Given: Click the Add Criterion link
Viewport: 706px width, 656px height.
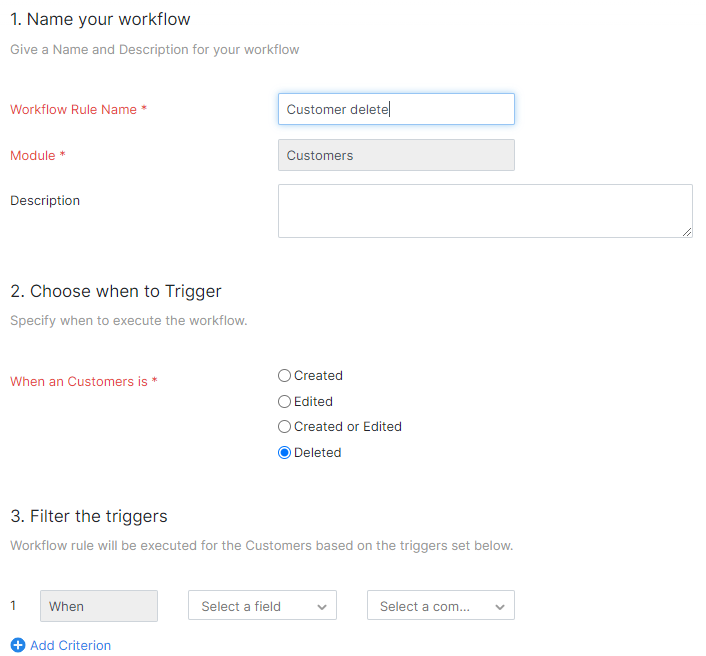Looking at the screenshot, I should 70,645.
